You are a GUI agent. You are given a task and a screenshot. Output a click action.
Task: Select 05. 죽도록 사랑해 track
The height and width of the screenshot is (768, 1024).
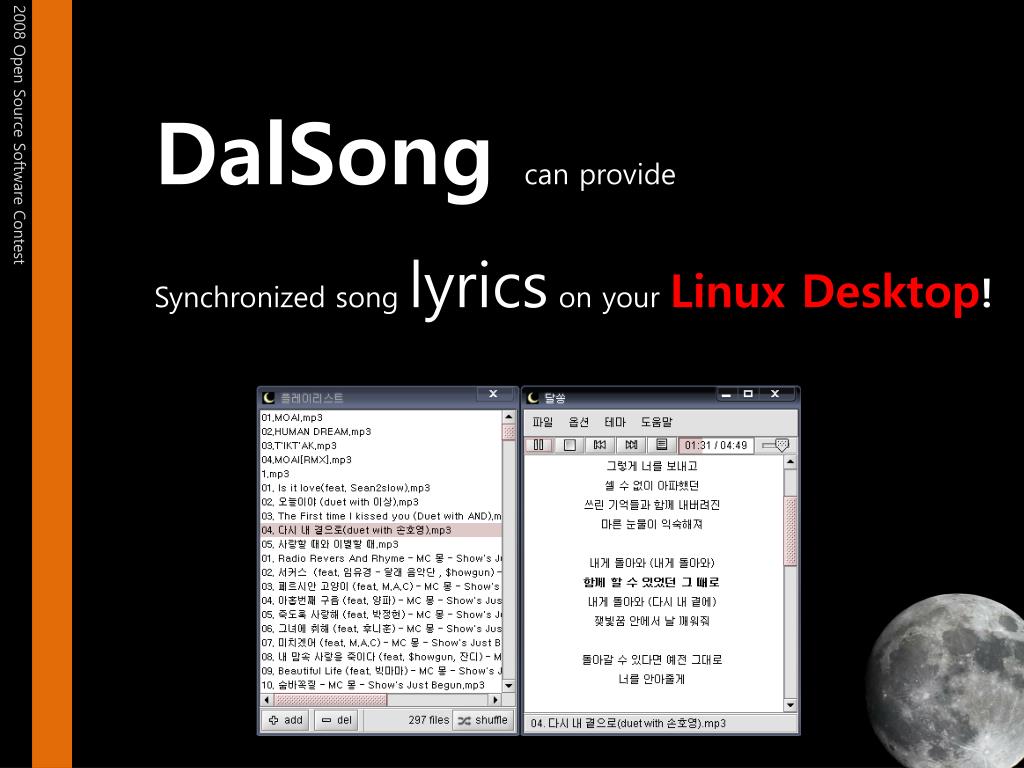(x=381, y=615)
